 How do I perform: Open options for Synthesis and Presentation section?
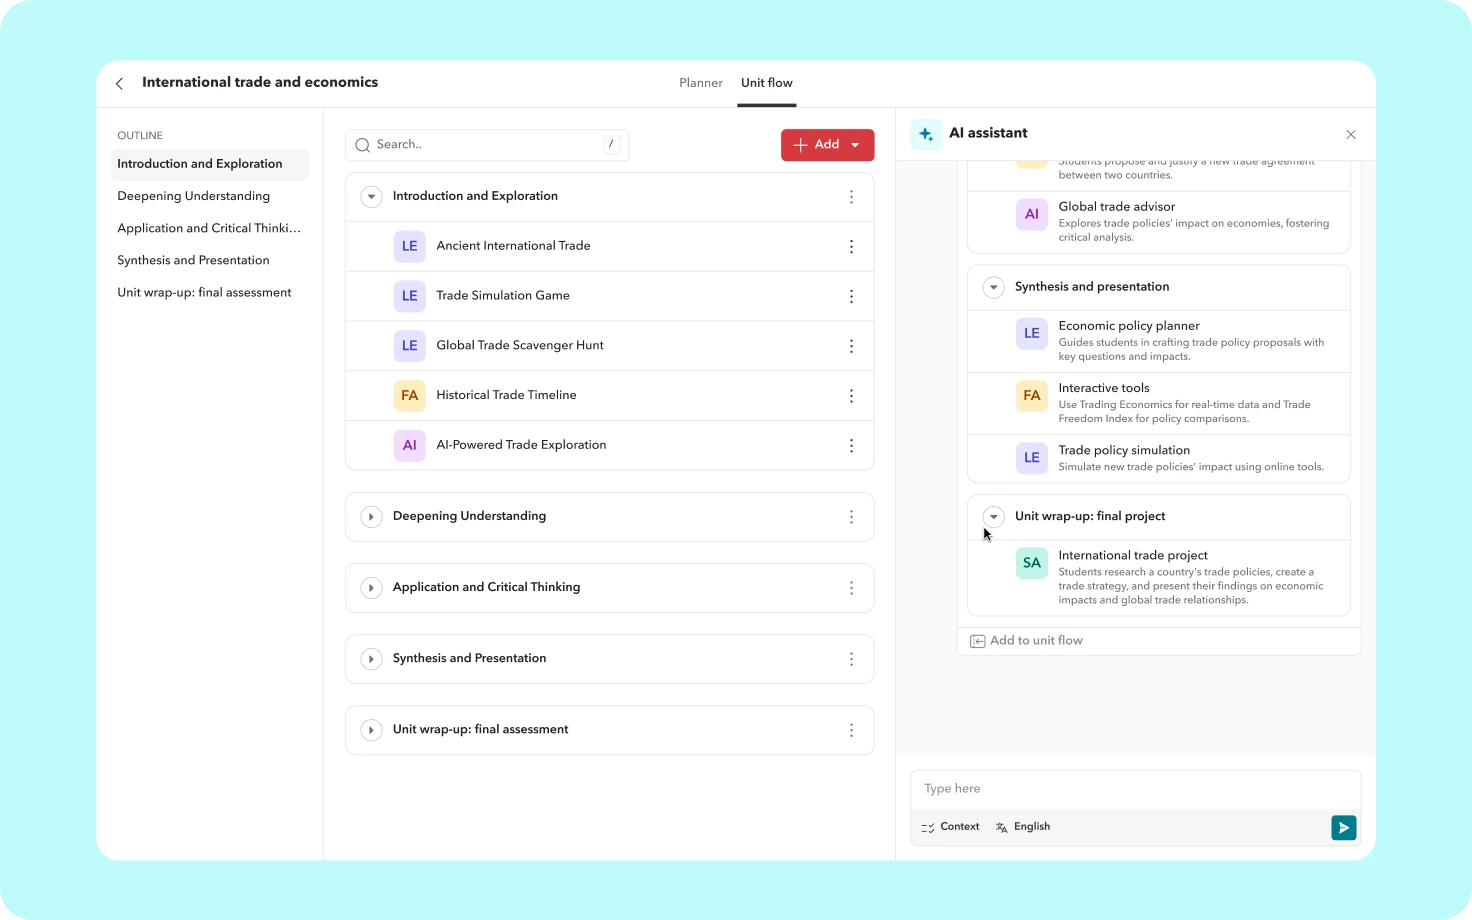point(852,659)
